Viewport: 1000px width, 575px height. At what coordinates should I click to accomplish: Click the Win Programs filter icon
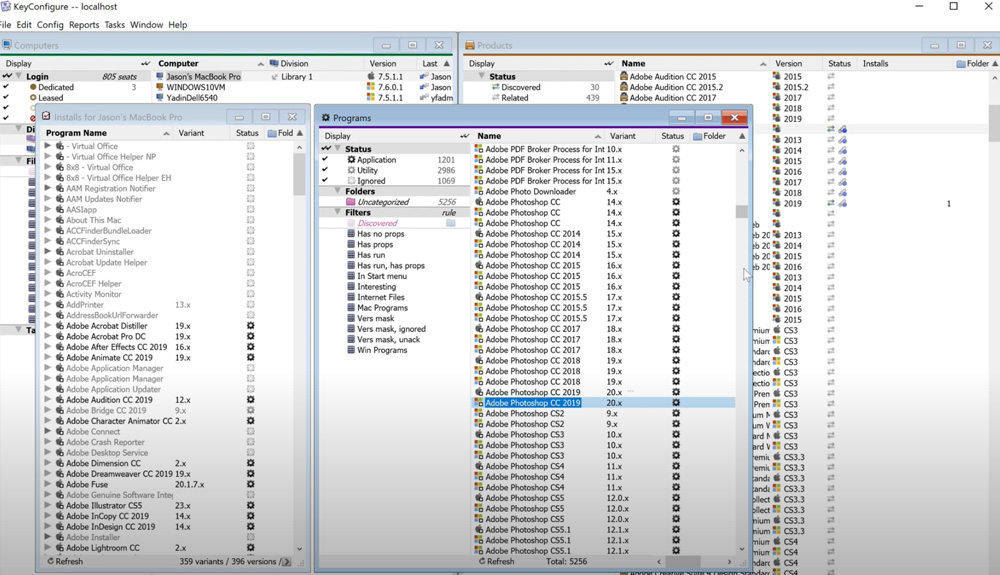click(x=351, y=350)
